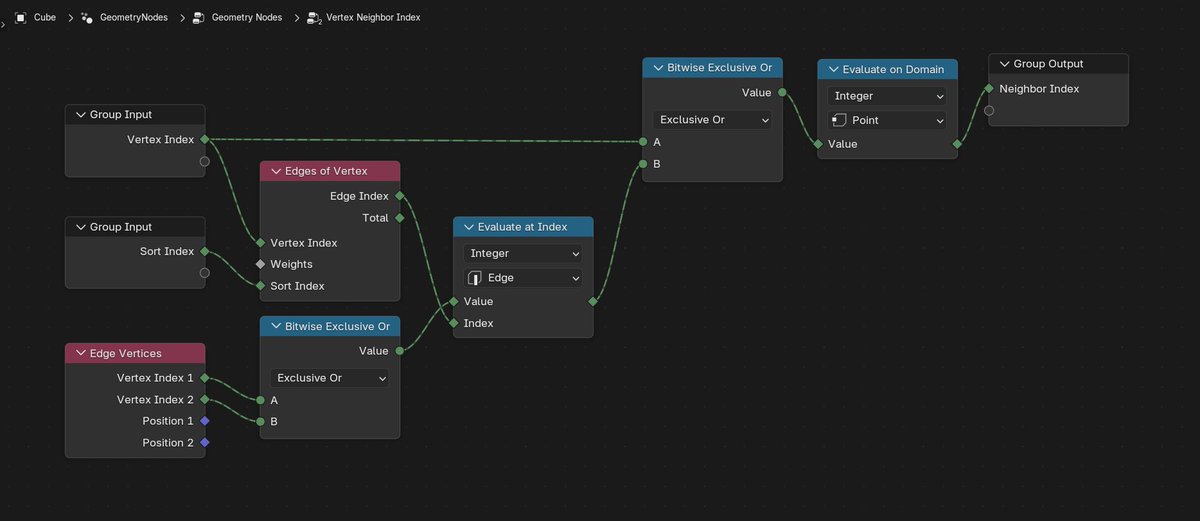Click Position 1 output socket
This screenshot has height=521, width=1200.
204,421
